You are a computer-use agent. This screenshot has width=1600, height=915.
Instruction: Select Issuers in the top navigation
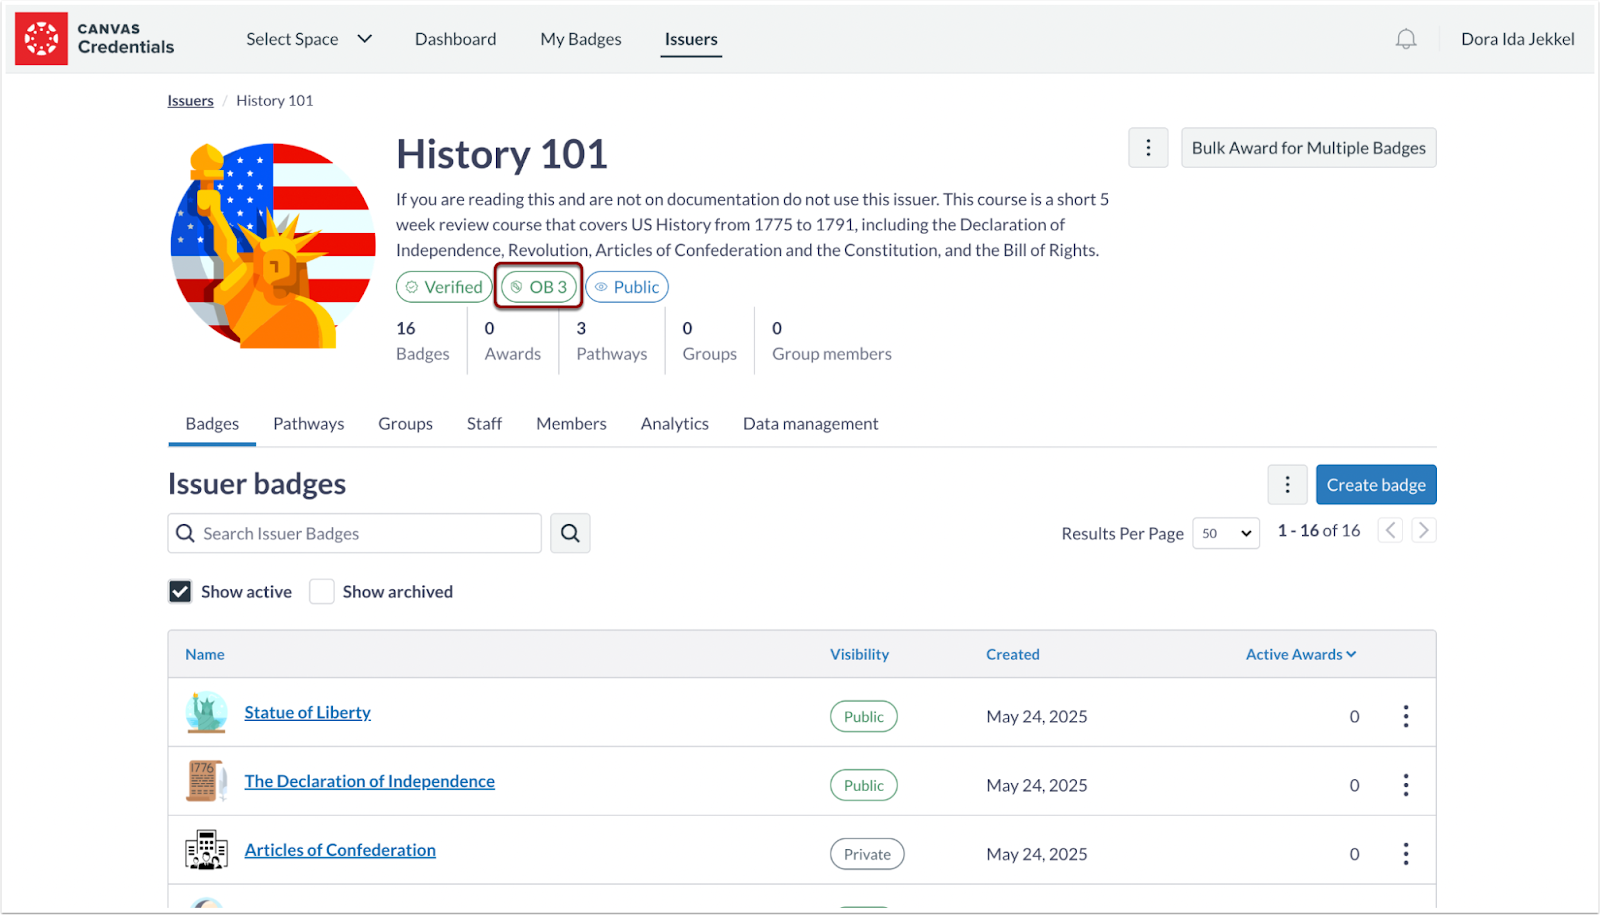(x=691, y=39)
